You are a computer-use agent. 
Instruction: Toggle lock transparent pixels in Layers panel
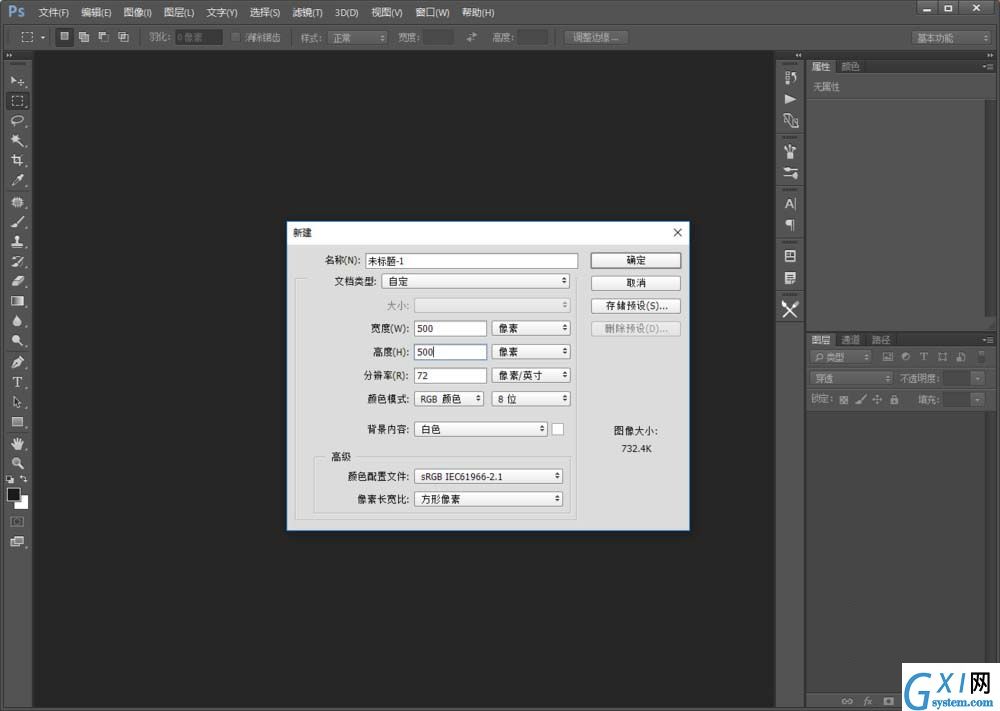[844, 400]
